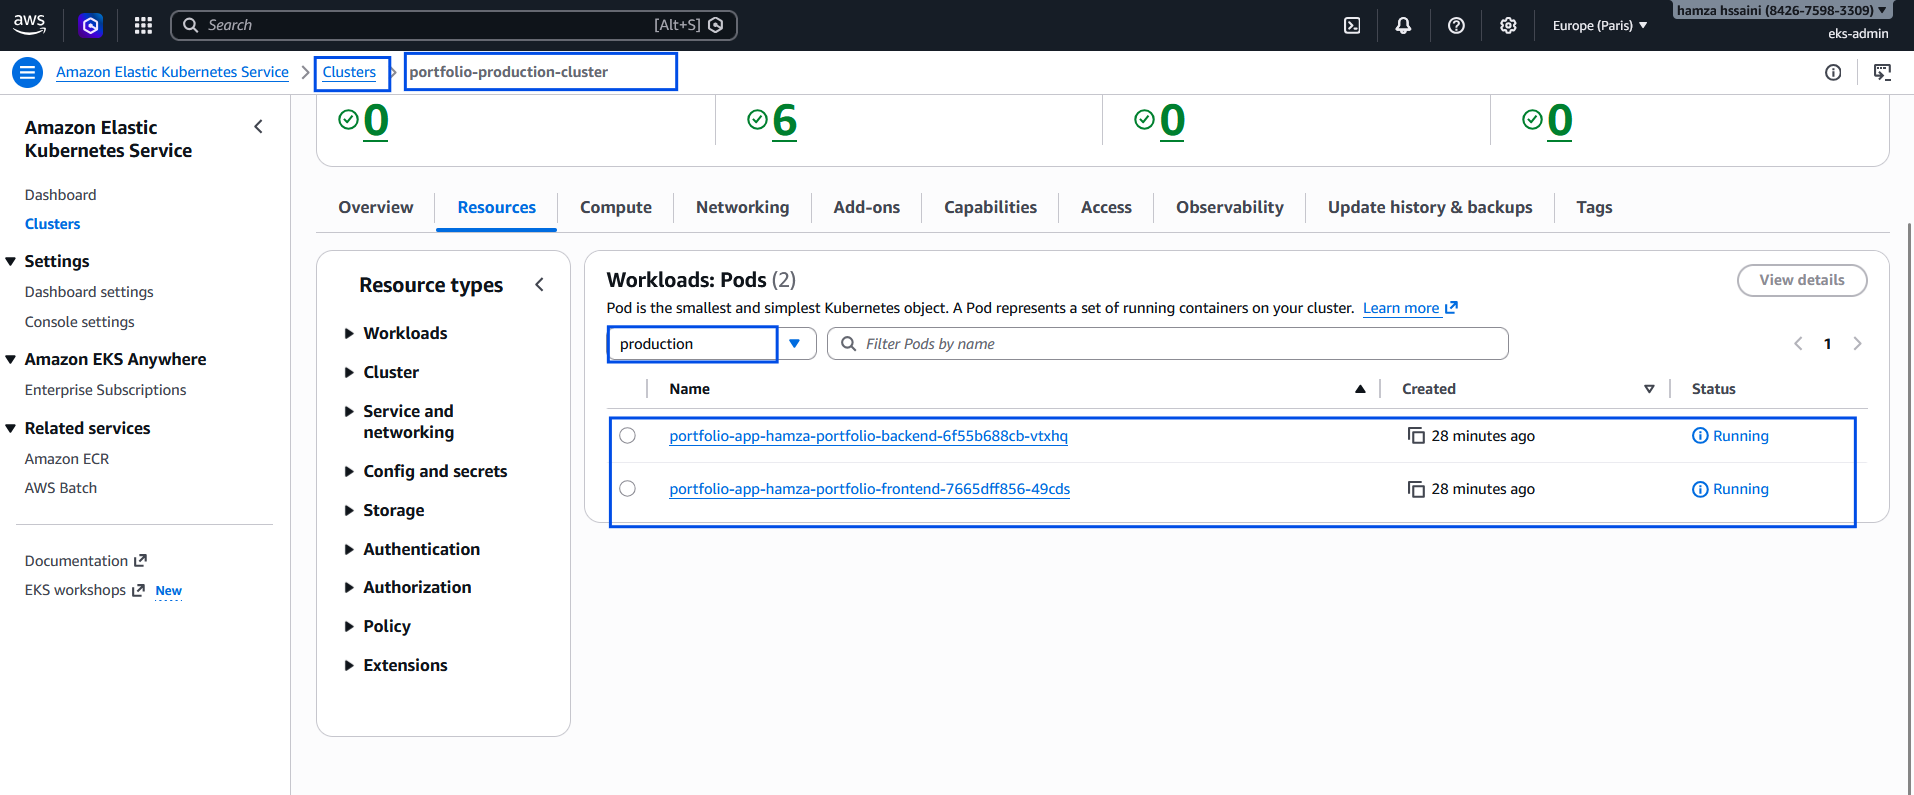The height and width of the screenshot is (795, 1914).
Task: Click the Amazon Q icon in the search bar
Action: pyautogui.click(x=716, y=25)
